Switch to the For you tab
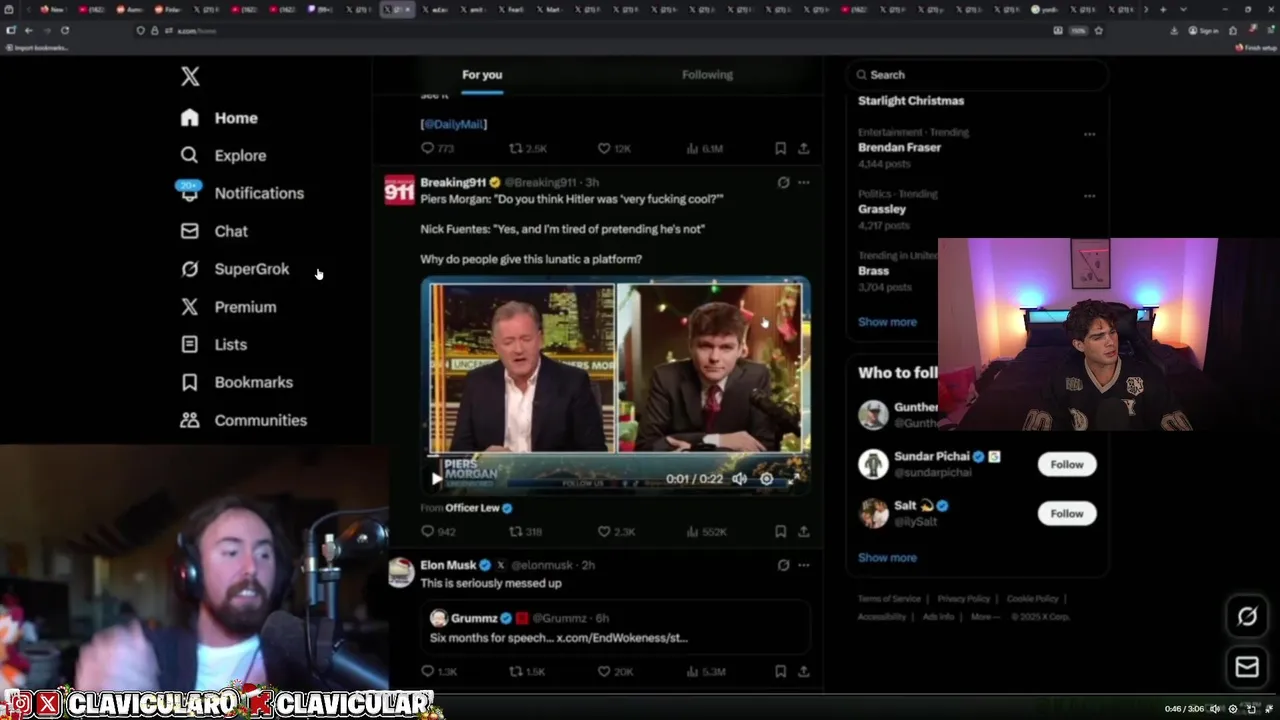1280x720 pixels. pos(482,75)
